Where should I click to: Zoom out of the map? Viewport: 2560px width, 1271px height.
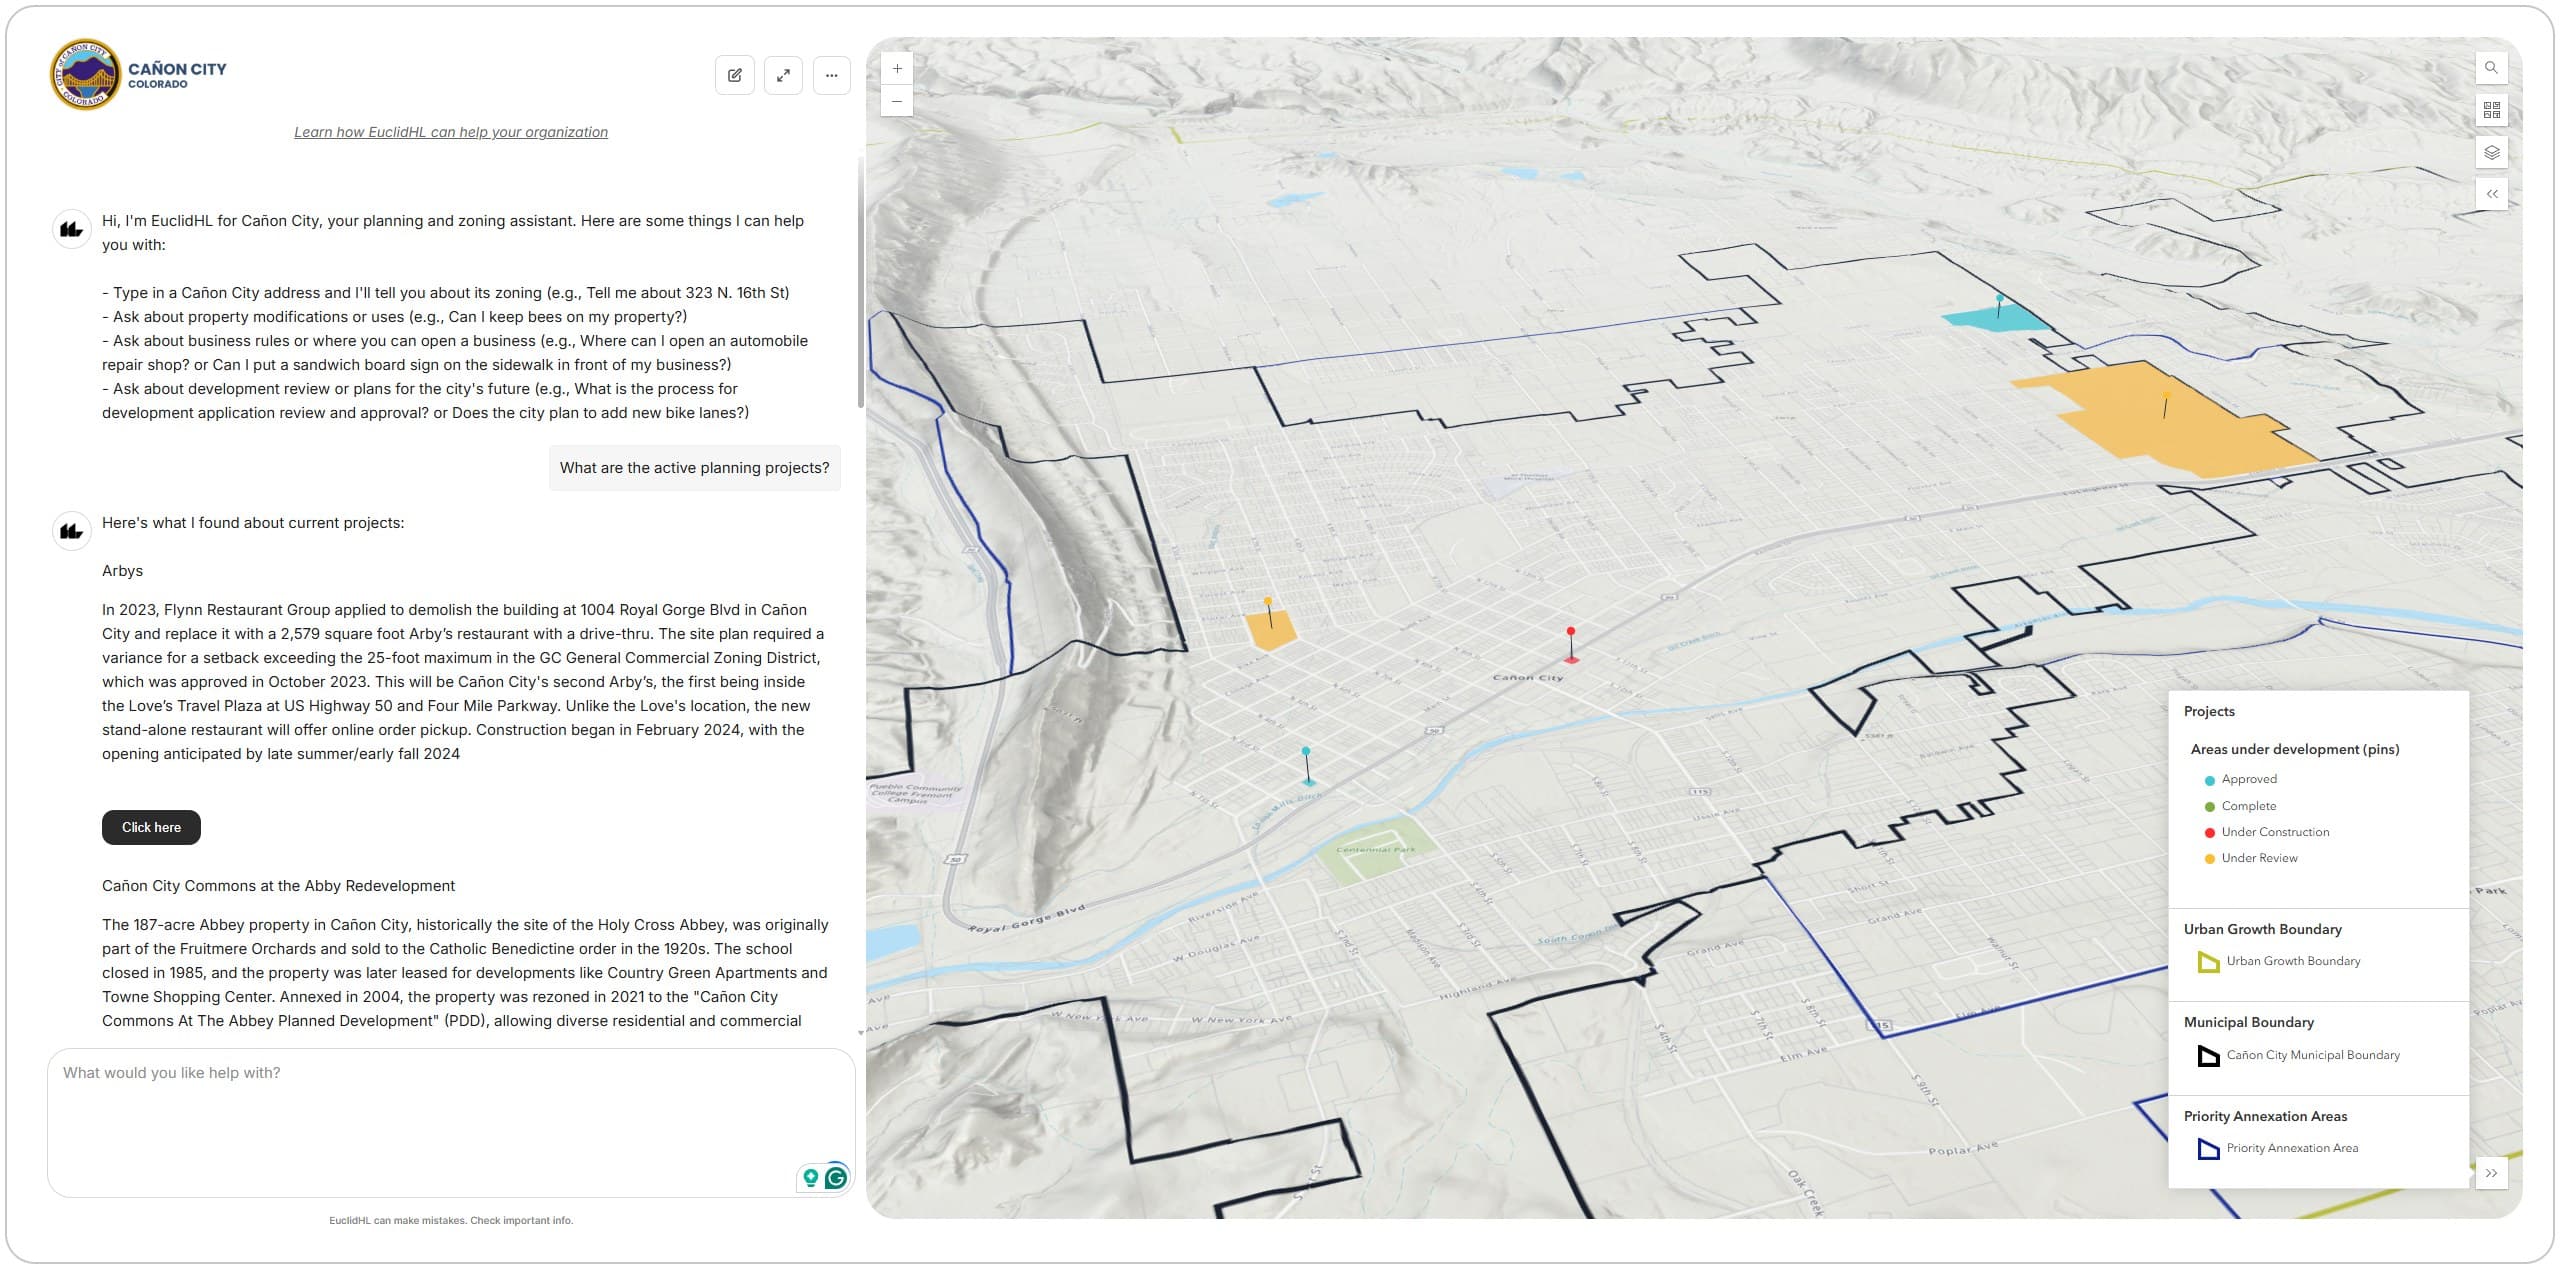coord(897,101)
